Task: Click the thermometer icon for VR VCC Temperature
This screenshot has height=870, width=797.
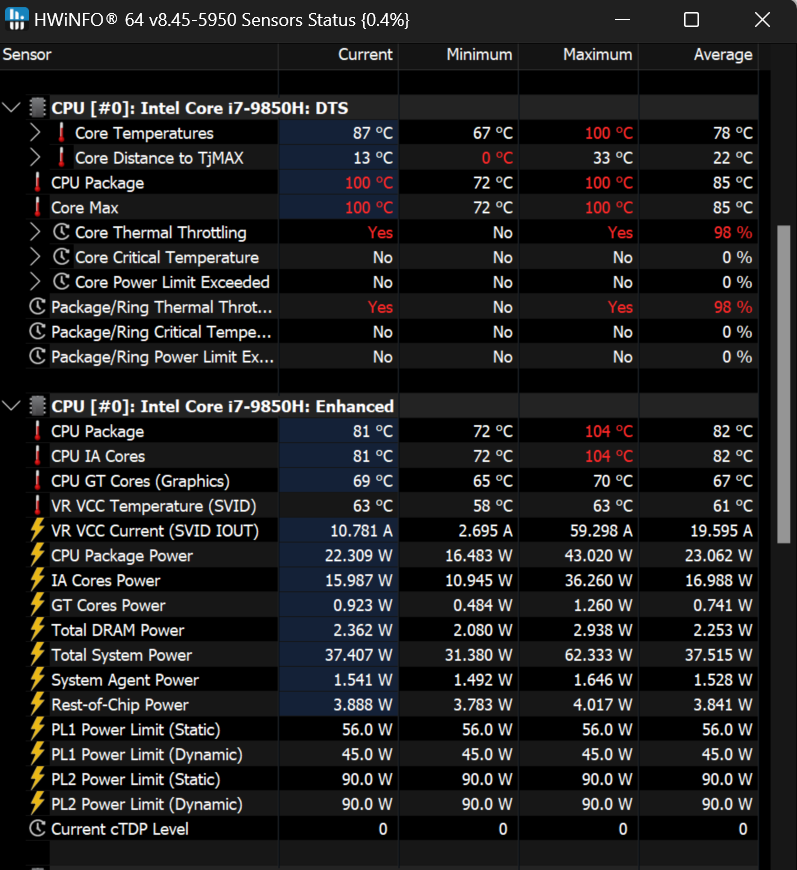Action: 37,506
